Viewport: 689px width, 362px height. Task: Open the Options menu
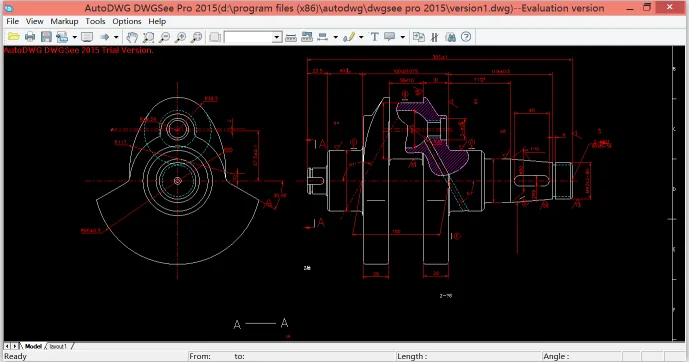coord(127,21)
